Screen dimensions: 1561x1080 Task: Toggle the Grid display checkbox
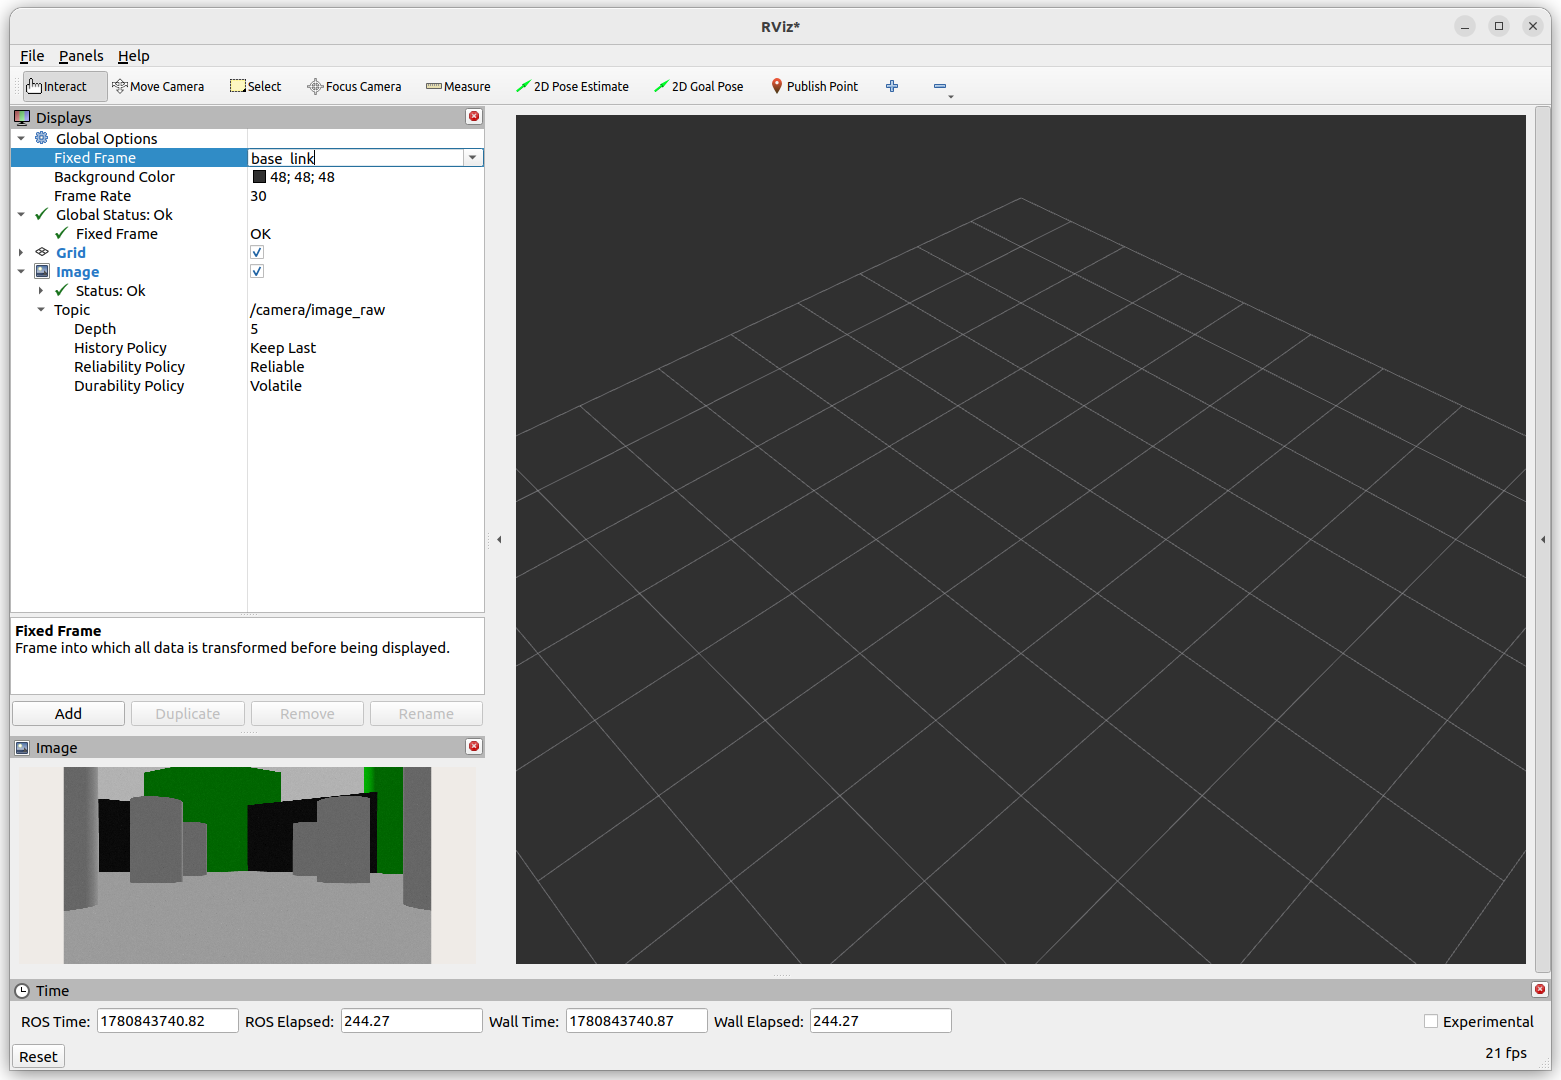[257, 252]
